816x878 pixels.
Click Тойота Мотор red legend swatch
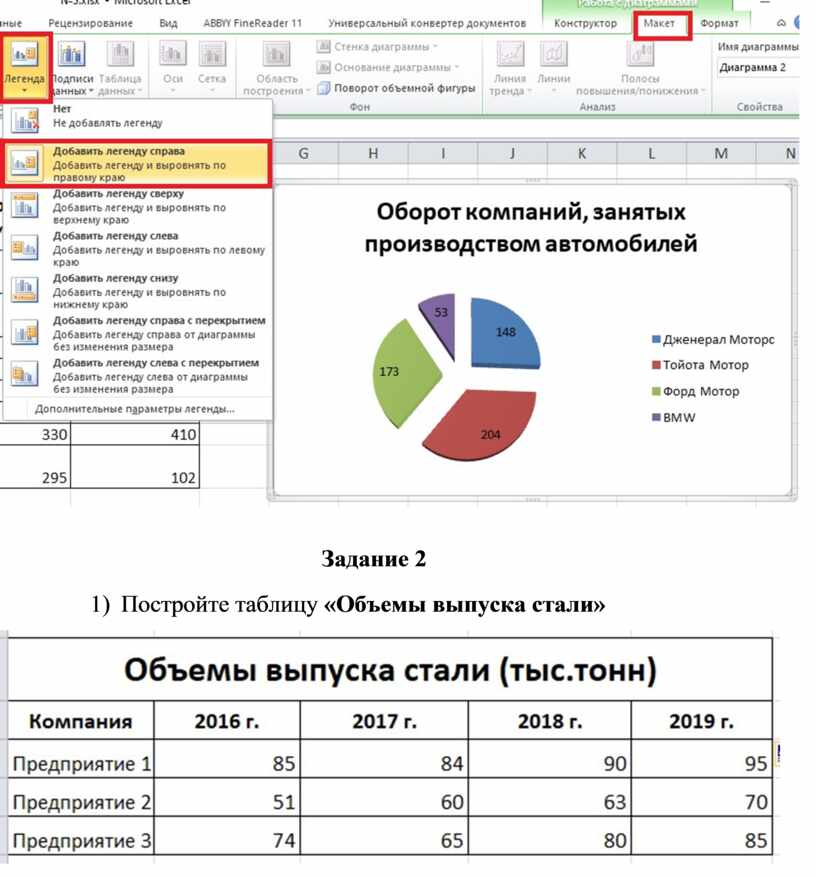[656, 365]
